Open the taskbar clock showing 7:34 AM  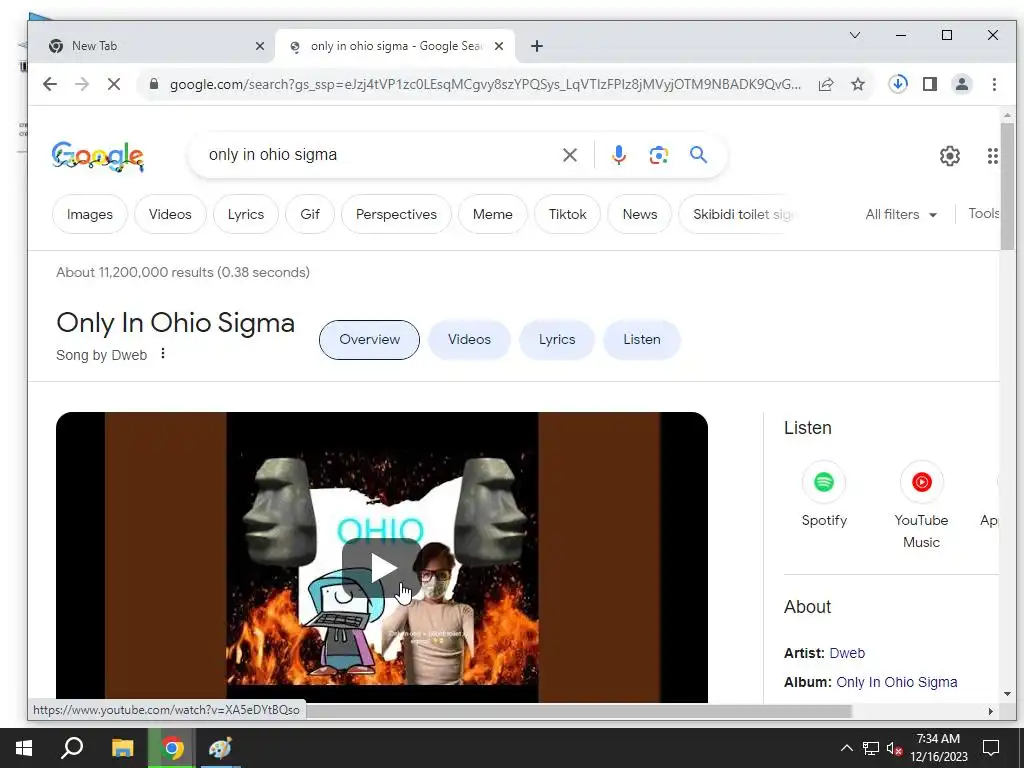coord(938,748)
